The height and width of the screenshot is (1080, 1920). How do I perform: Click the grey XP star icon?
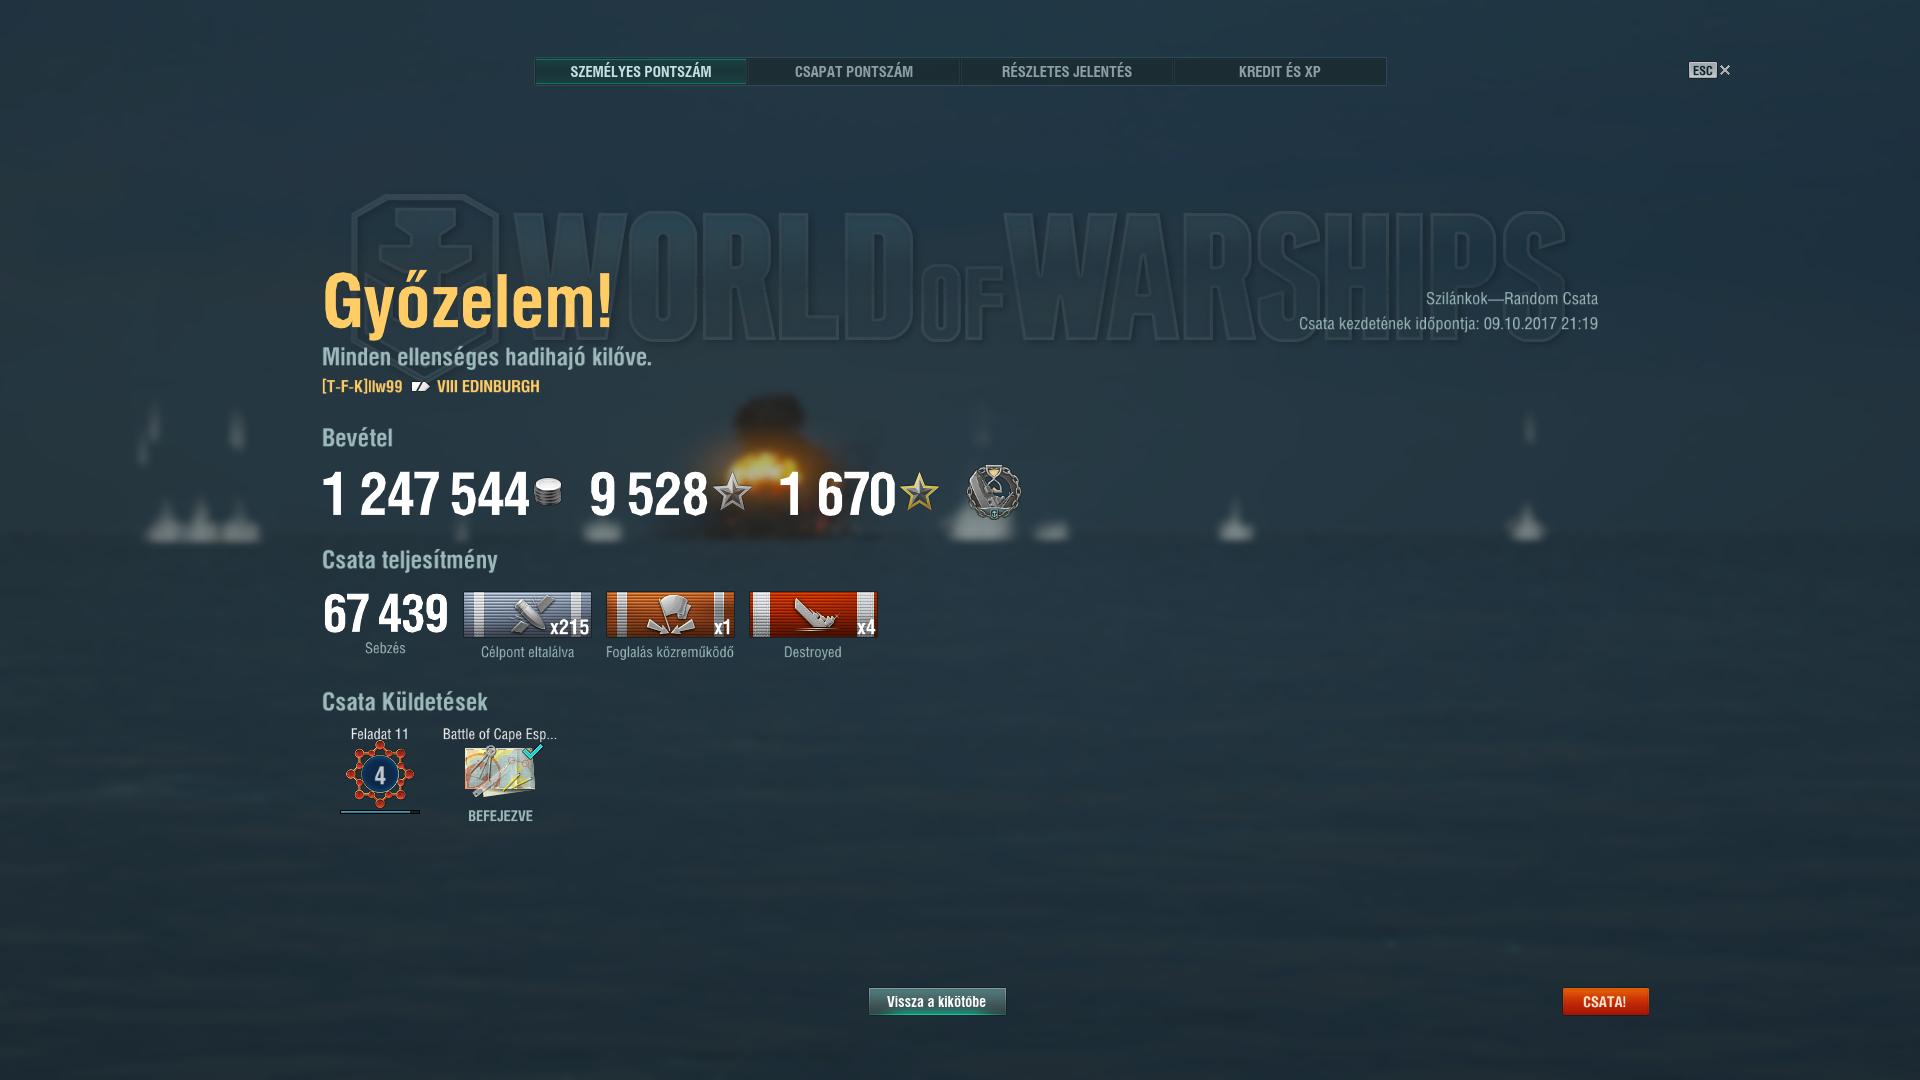click(732, 492)
